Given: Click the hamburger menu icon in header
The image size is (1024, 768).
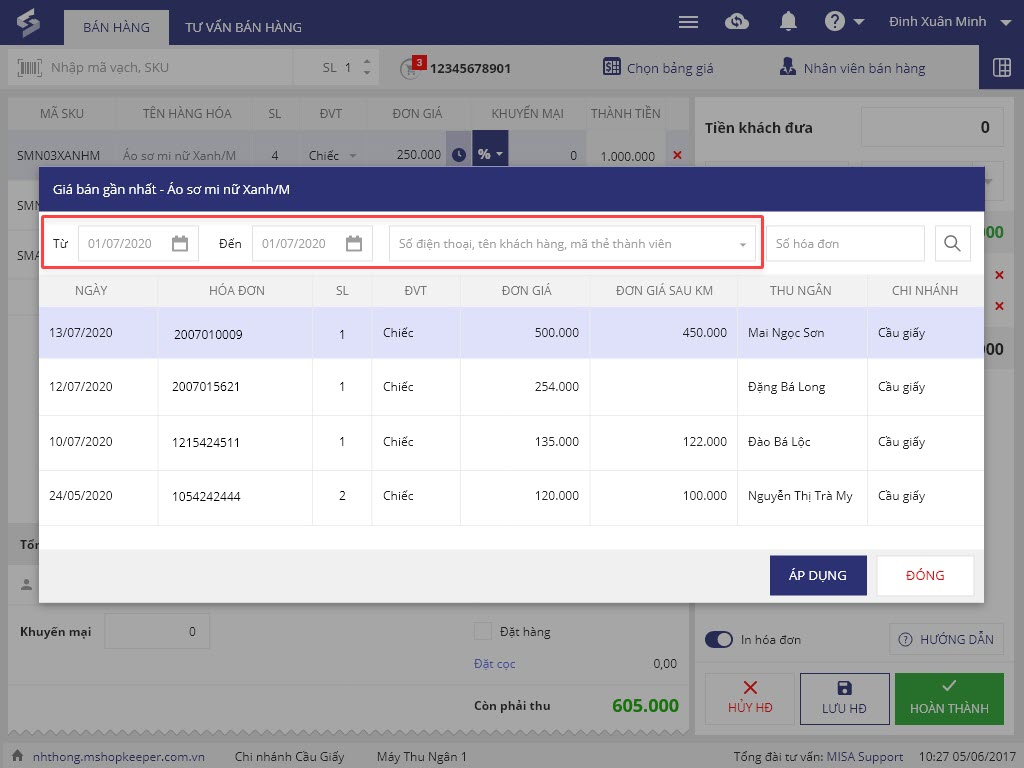Looking at the screenshot, I should click(688, 22).
